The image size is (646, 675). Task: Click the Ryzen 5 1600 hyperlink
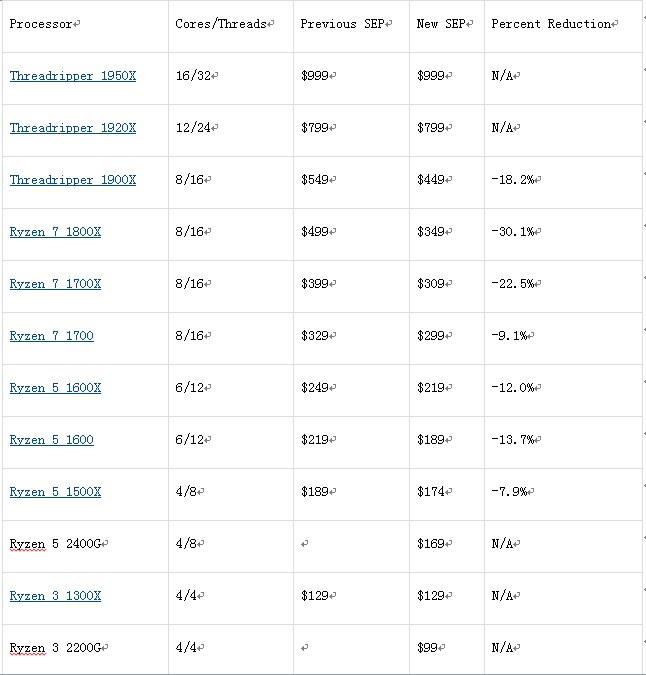pos(51,440)
